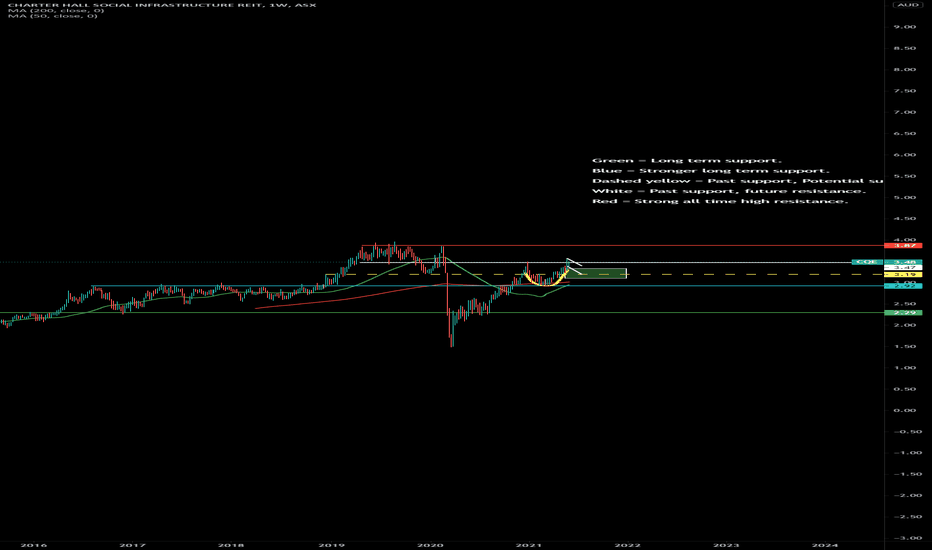Click the 2020 label on time axis
Viewport: 932px width, 550px height.
(x=430, y=545)
